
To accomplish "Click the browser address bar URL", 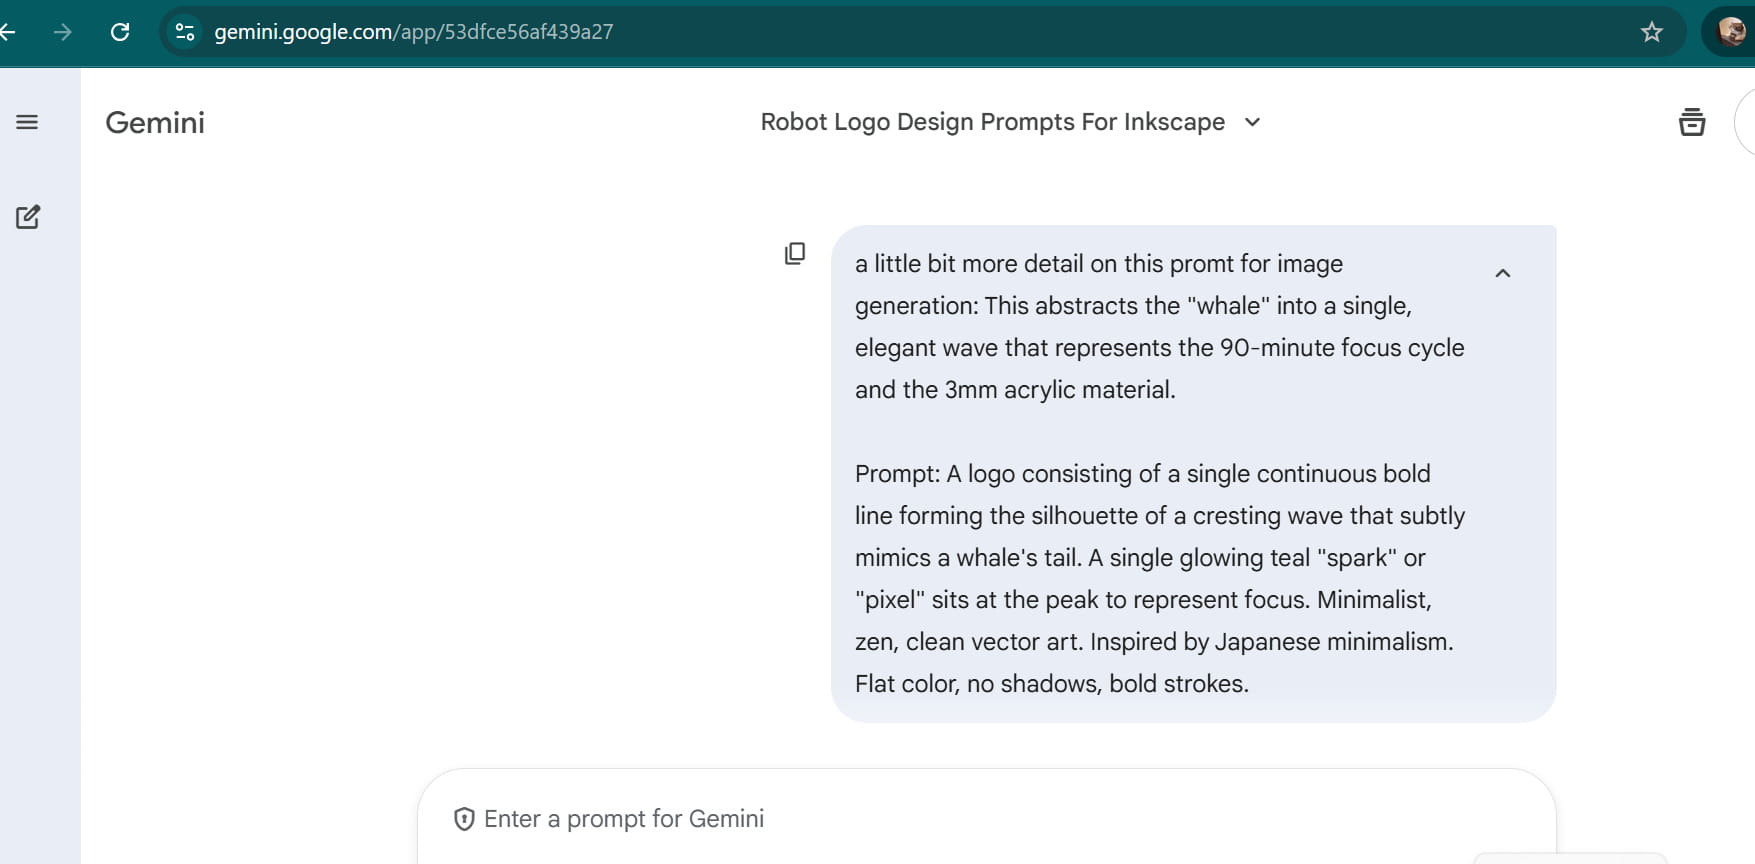I will coord(413,32).
